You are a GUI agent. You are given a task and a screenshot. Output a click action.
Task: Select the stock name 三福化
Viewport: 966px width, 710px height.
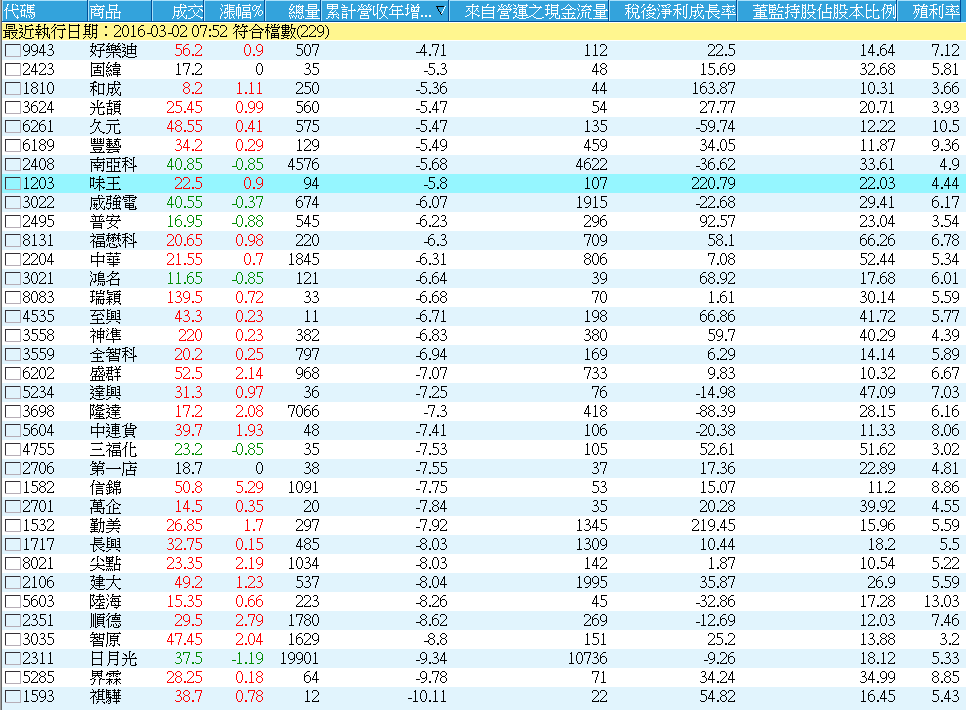(113, 450)
